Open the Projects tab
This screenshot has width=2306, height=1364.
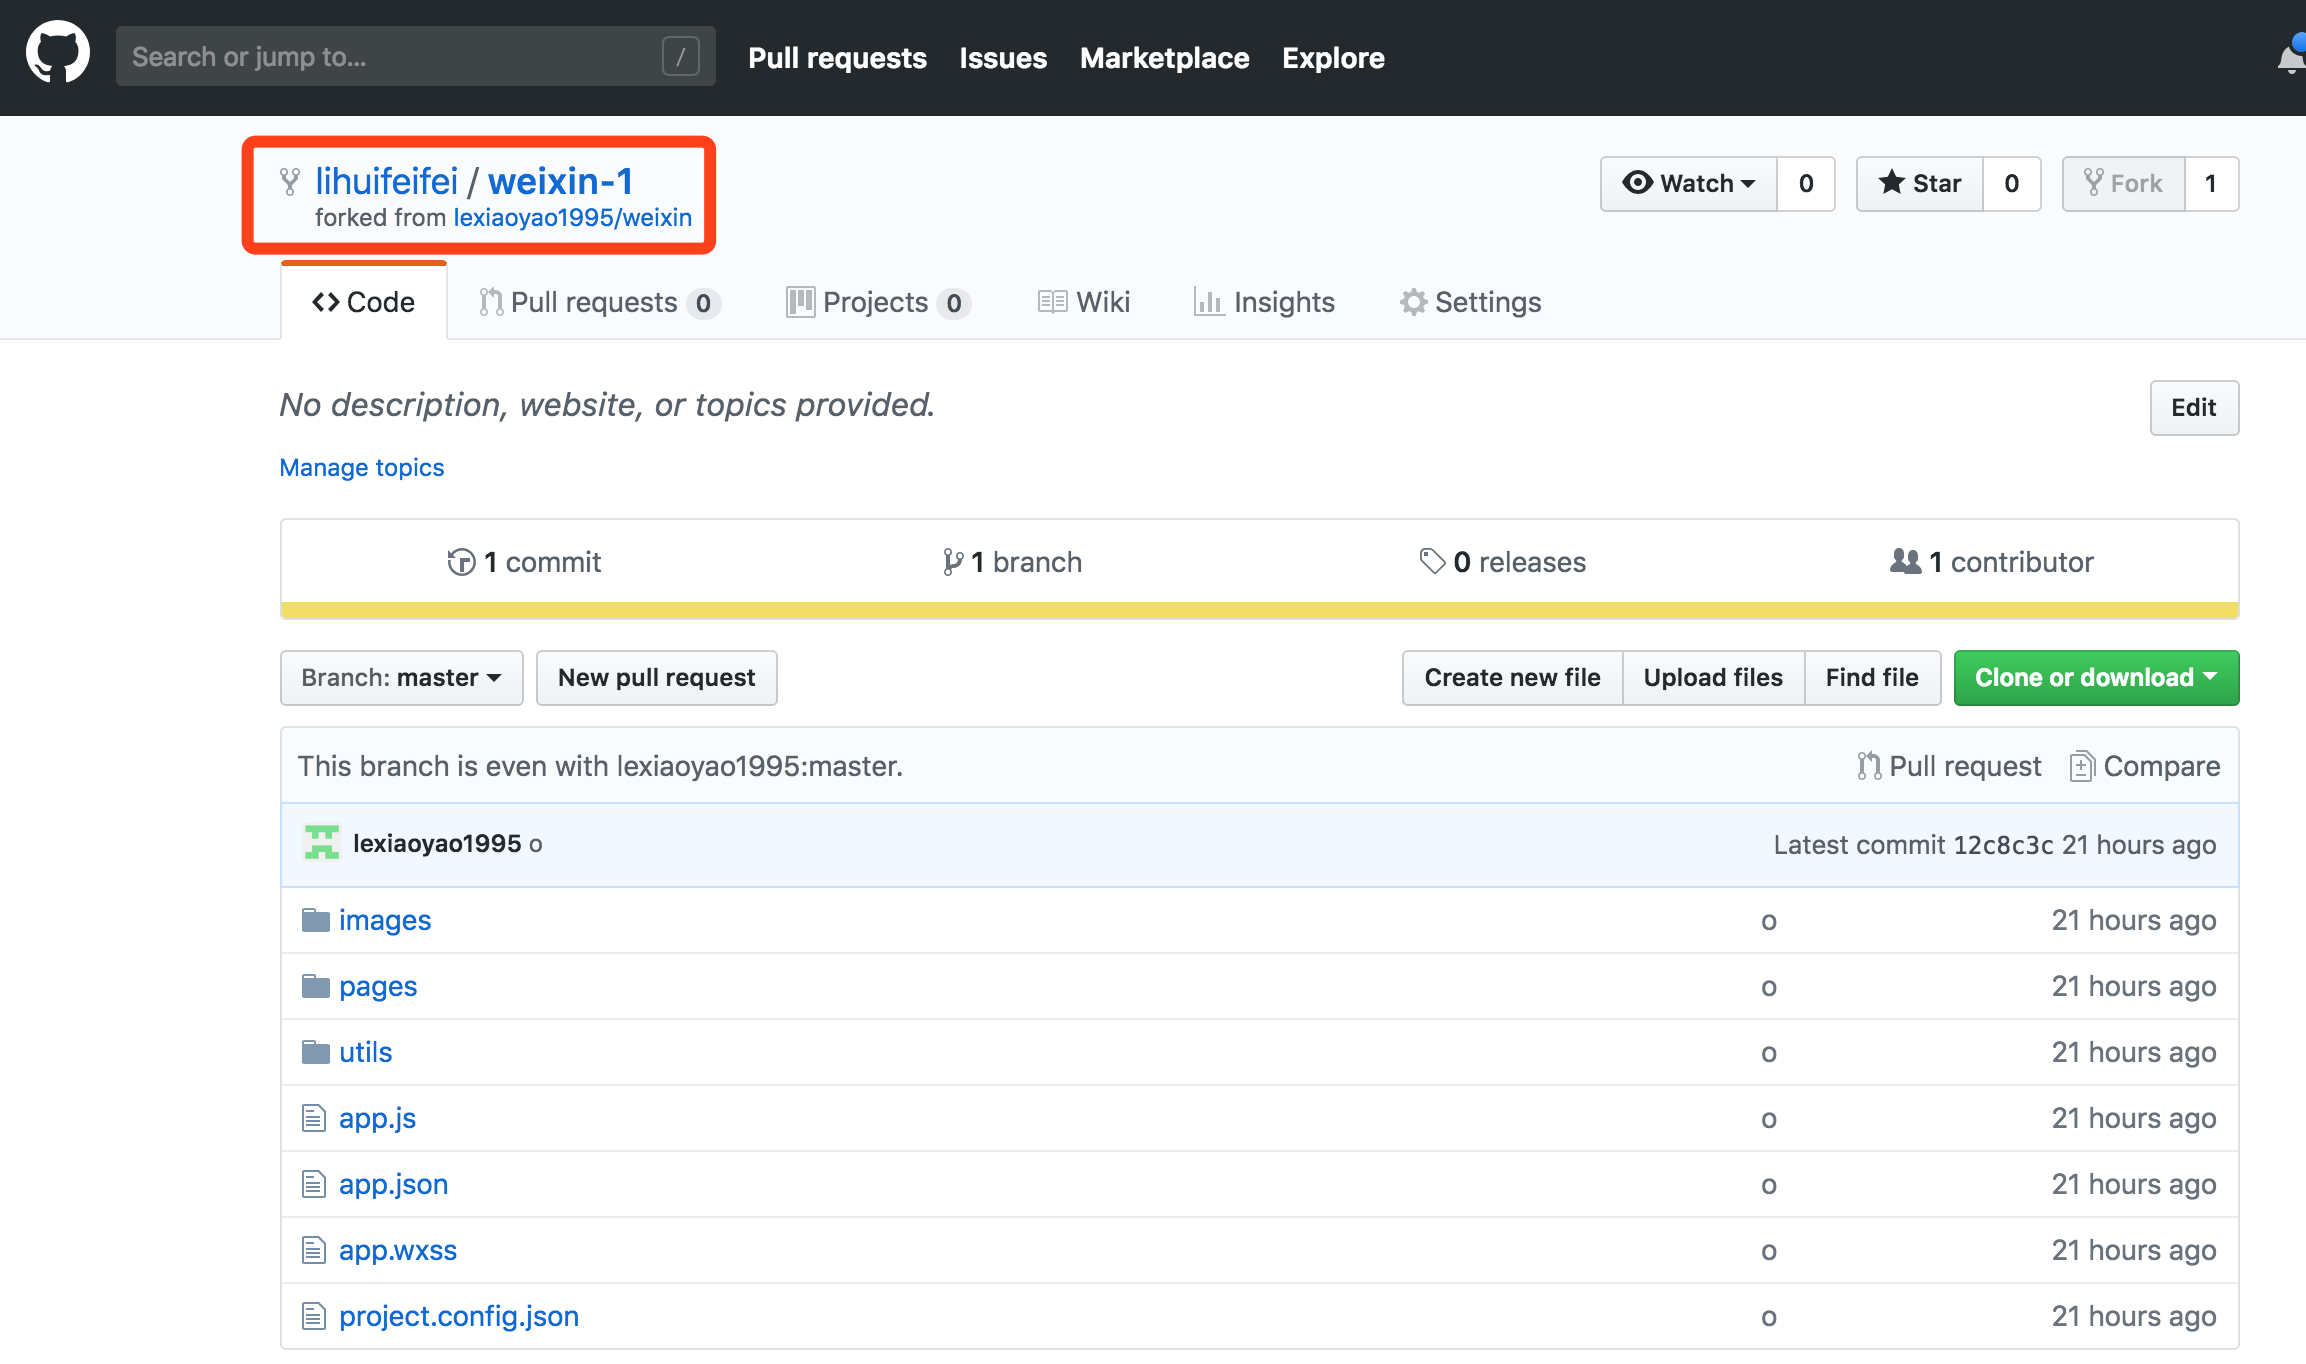pyautogui.click(x=878, y=302)
